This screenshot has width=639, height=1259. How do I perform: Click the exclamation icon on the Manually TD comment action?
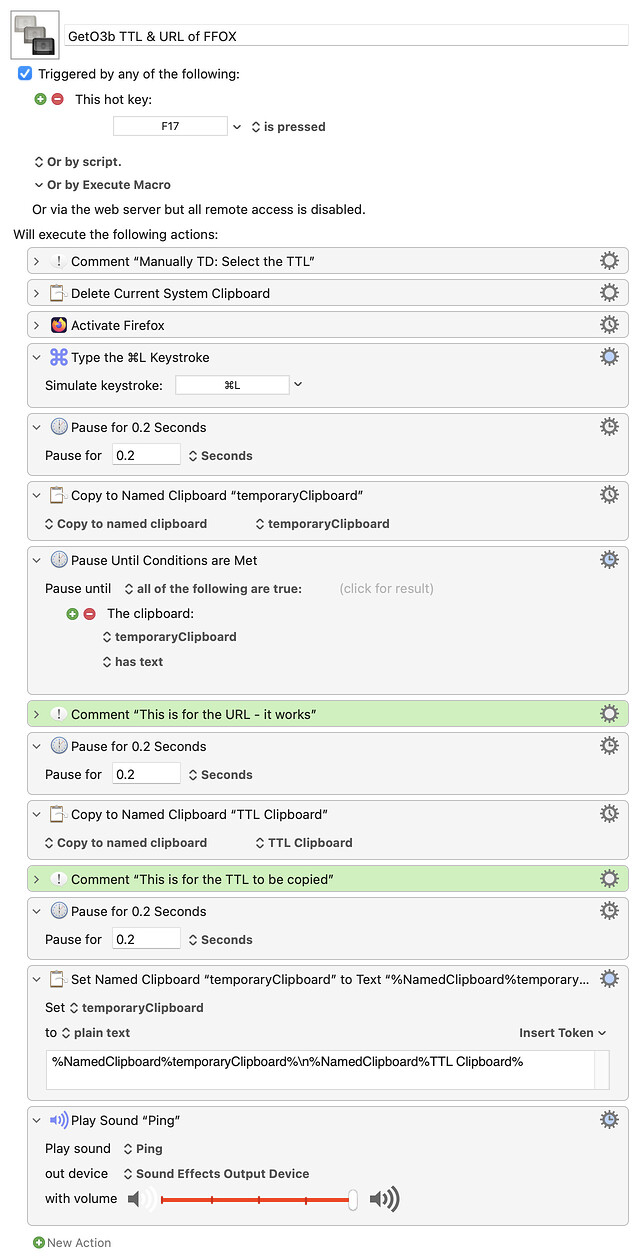(x=58, y=260)
